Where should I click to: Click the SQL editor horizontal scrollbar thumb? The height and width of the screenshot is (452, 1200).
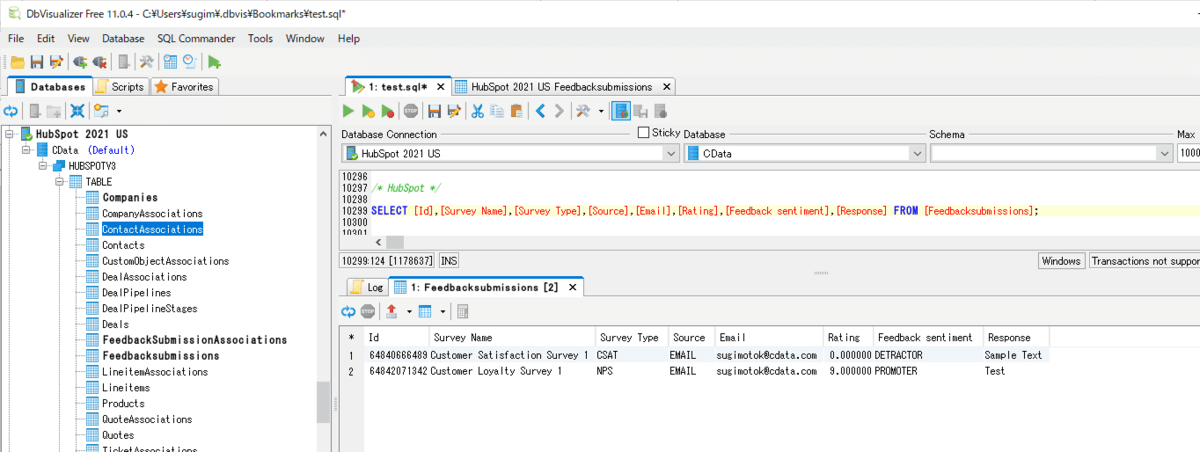click(395, 242)
